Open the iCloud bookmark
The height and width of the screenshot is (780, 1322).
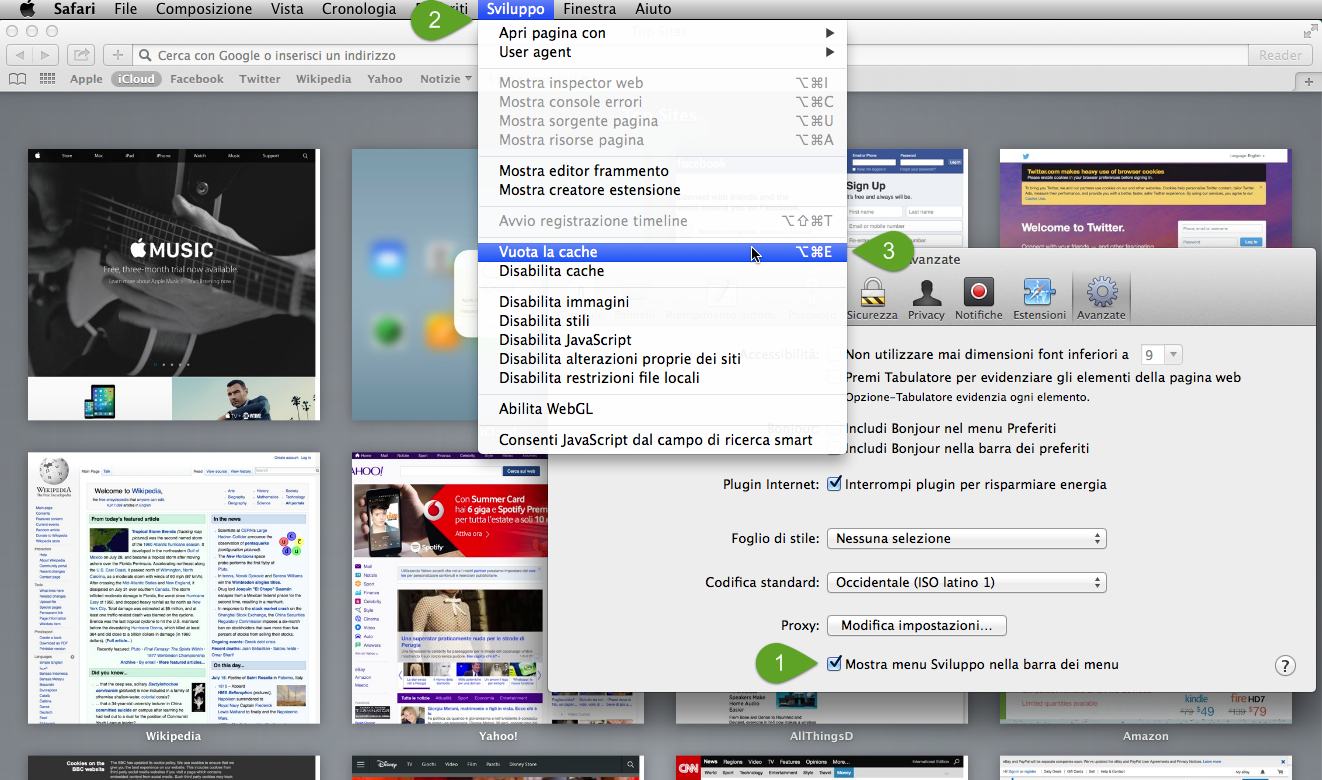pyautogui.click(x=135, y=79)
